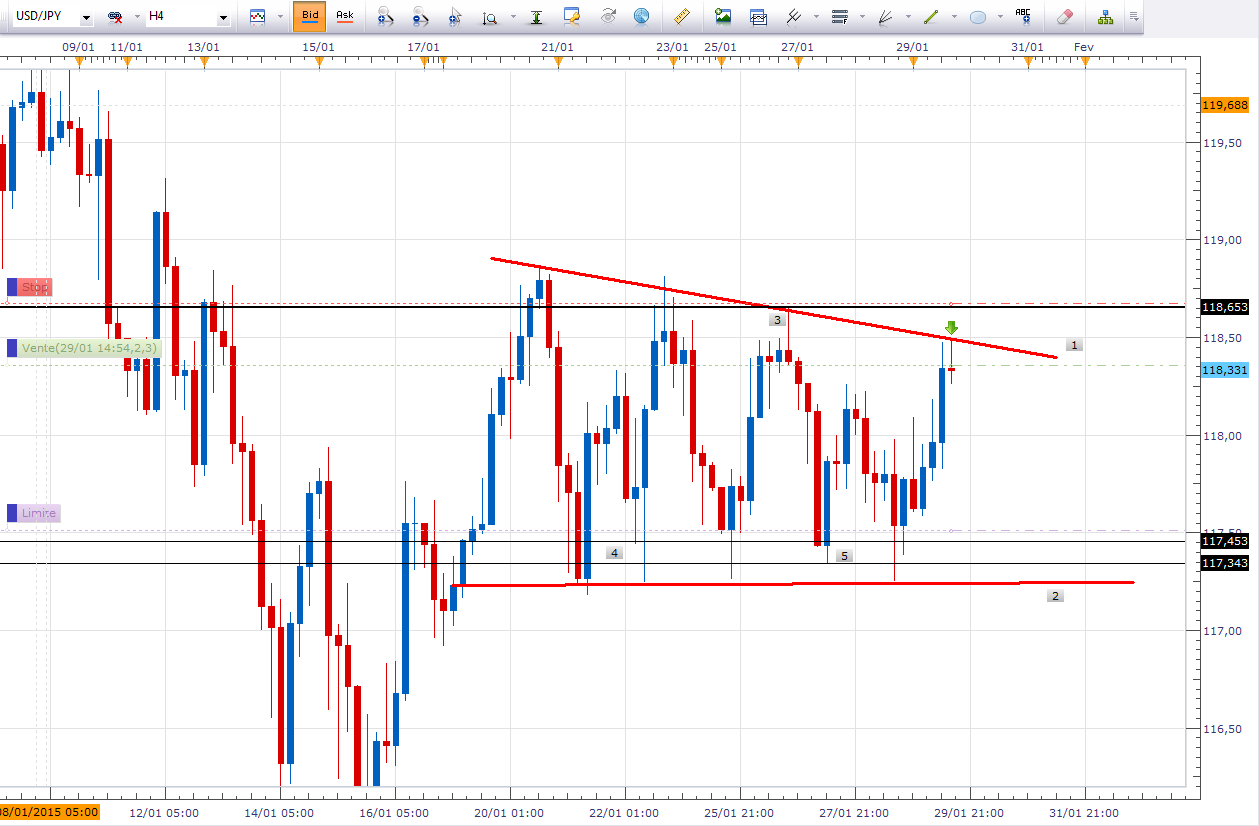Open the chart properties icon

coord(572,16)
